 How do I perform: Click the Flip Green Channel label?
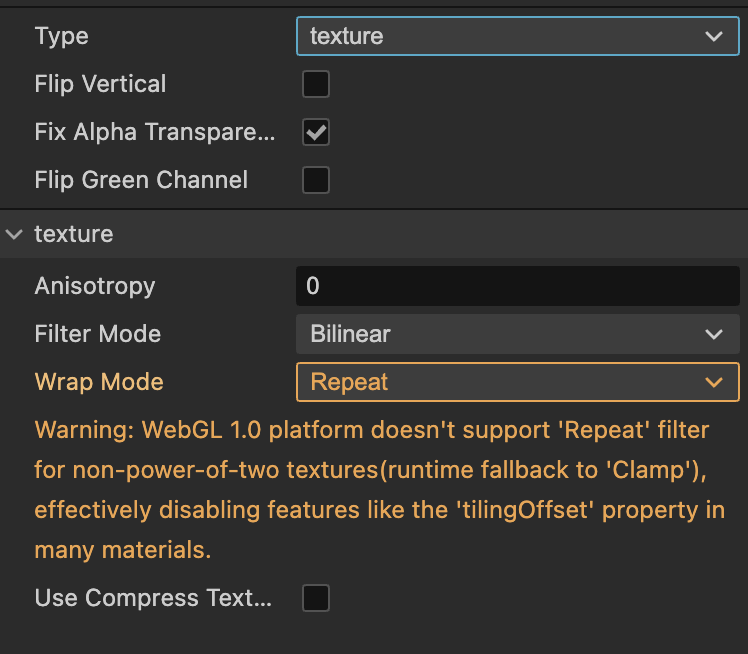point(141,180)
